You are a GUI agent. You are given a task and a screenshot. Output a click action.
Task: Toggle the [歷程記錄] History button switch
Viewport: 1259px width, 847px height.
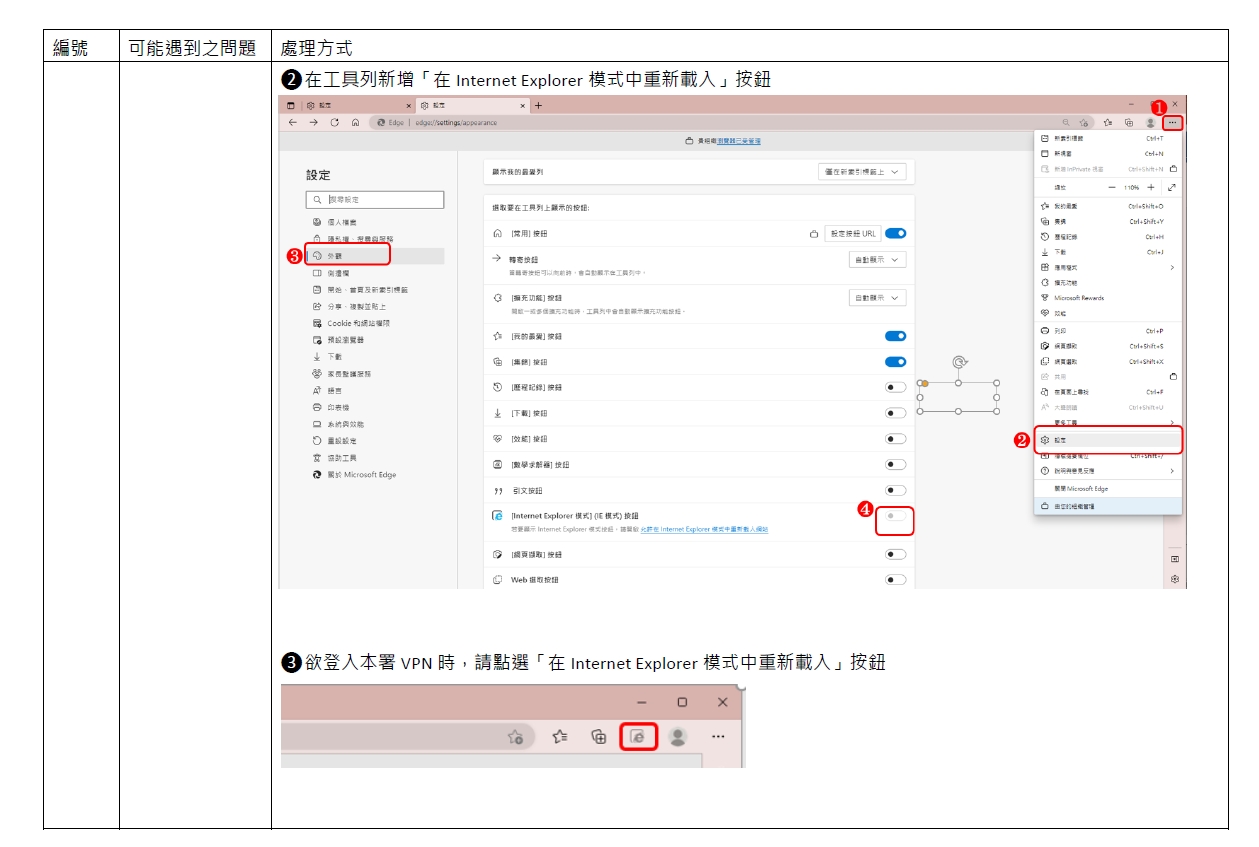tap(895, 387)
